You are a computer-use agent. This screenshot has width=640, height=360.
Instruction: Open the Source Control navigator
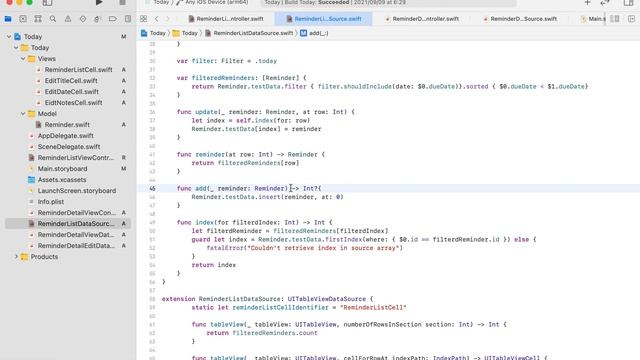23,19
